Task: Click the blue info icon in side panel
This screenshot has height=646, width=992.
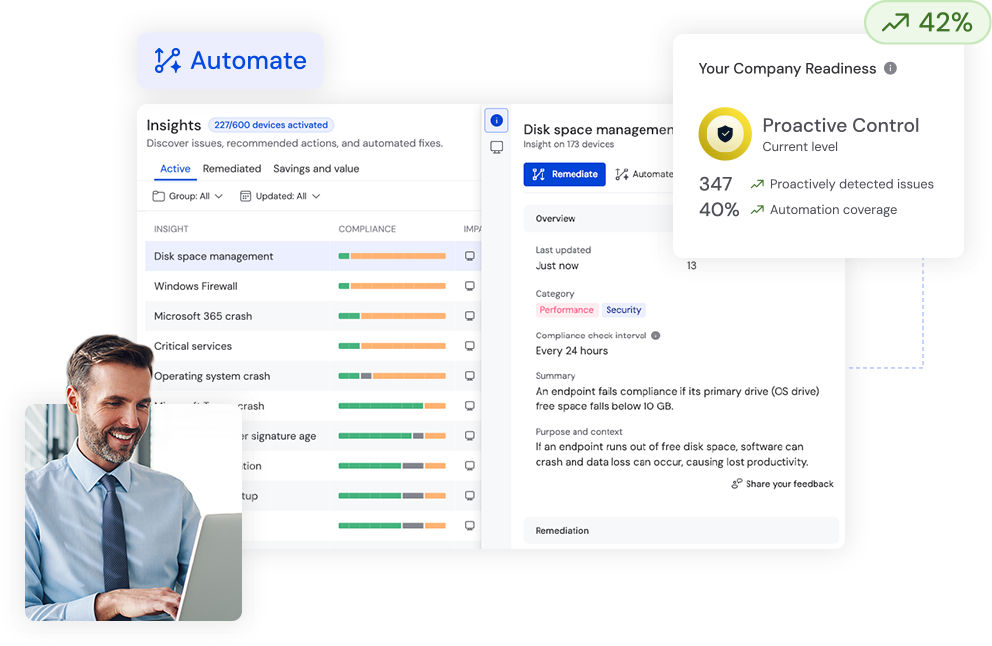Action: point(496,120)
